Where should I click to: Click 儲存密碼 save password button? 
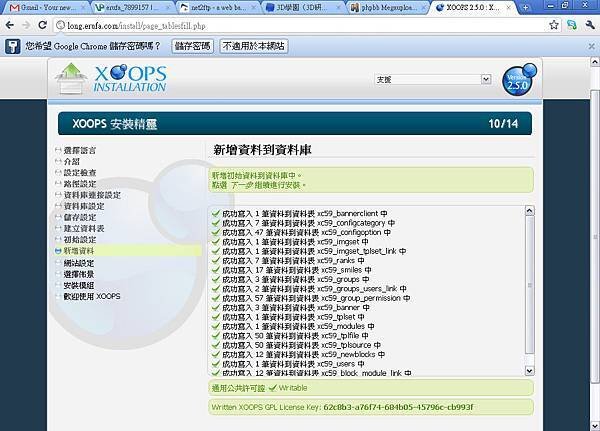tap(192, 46)
